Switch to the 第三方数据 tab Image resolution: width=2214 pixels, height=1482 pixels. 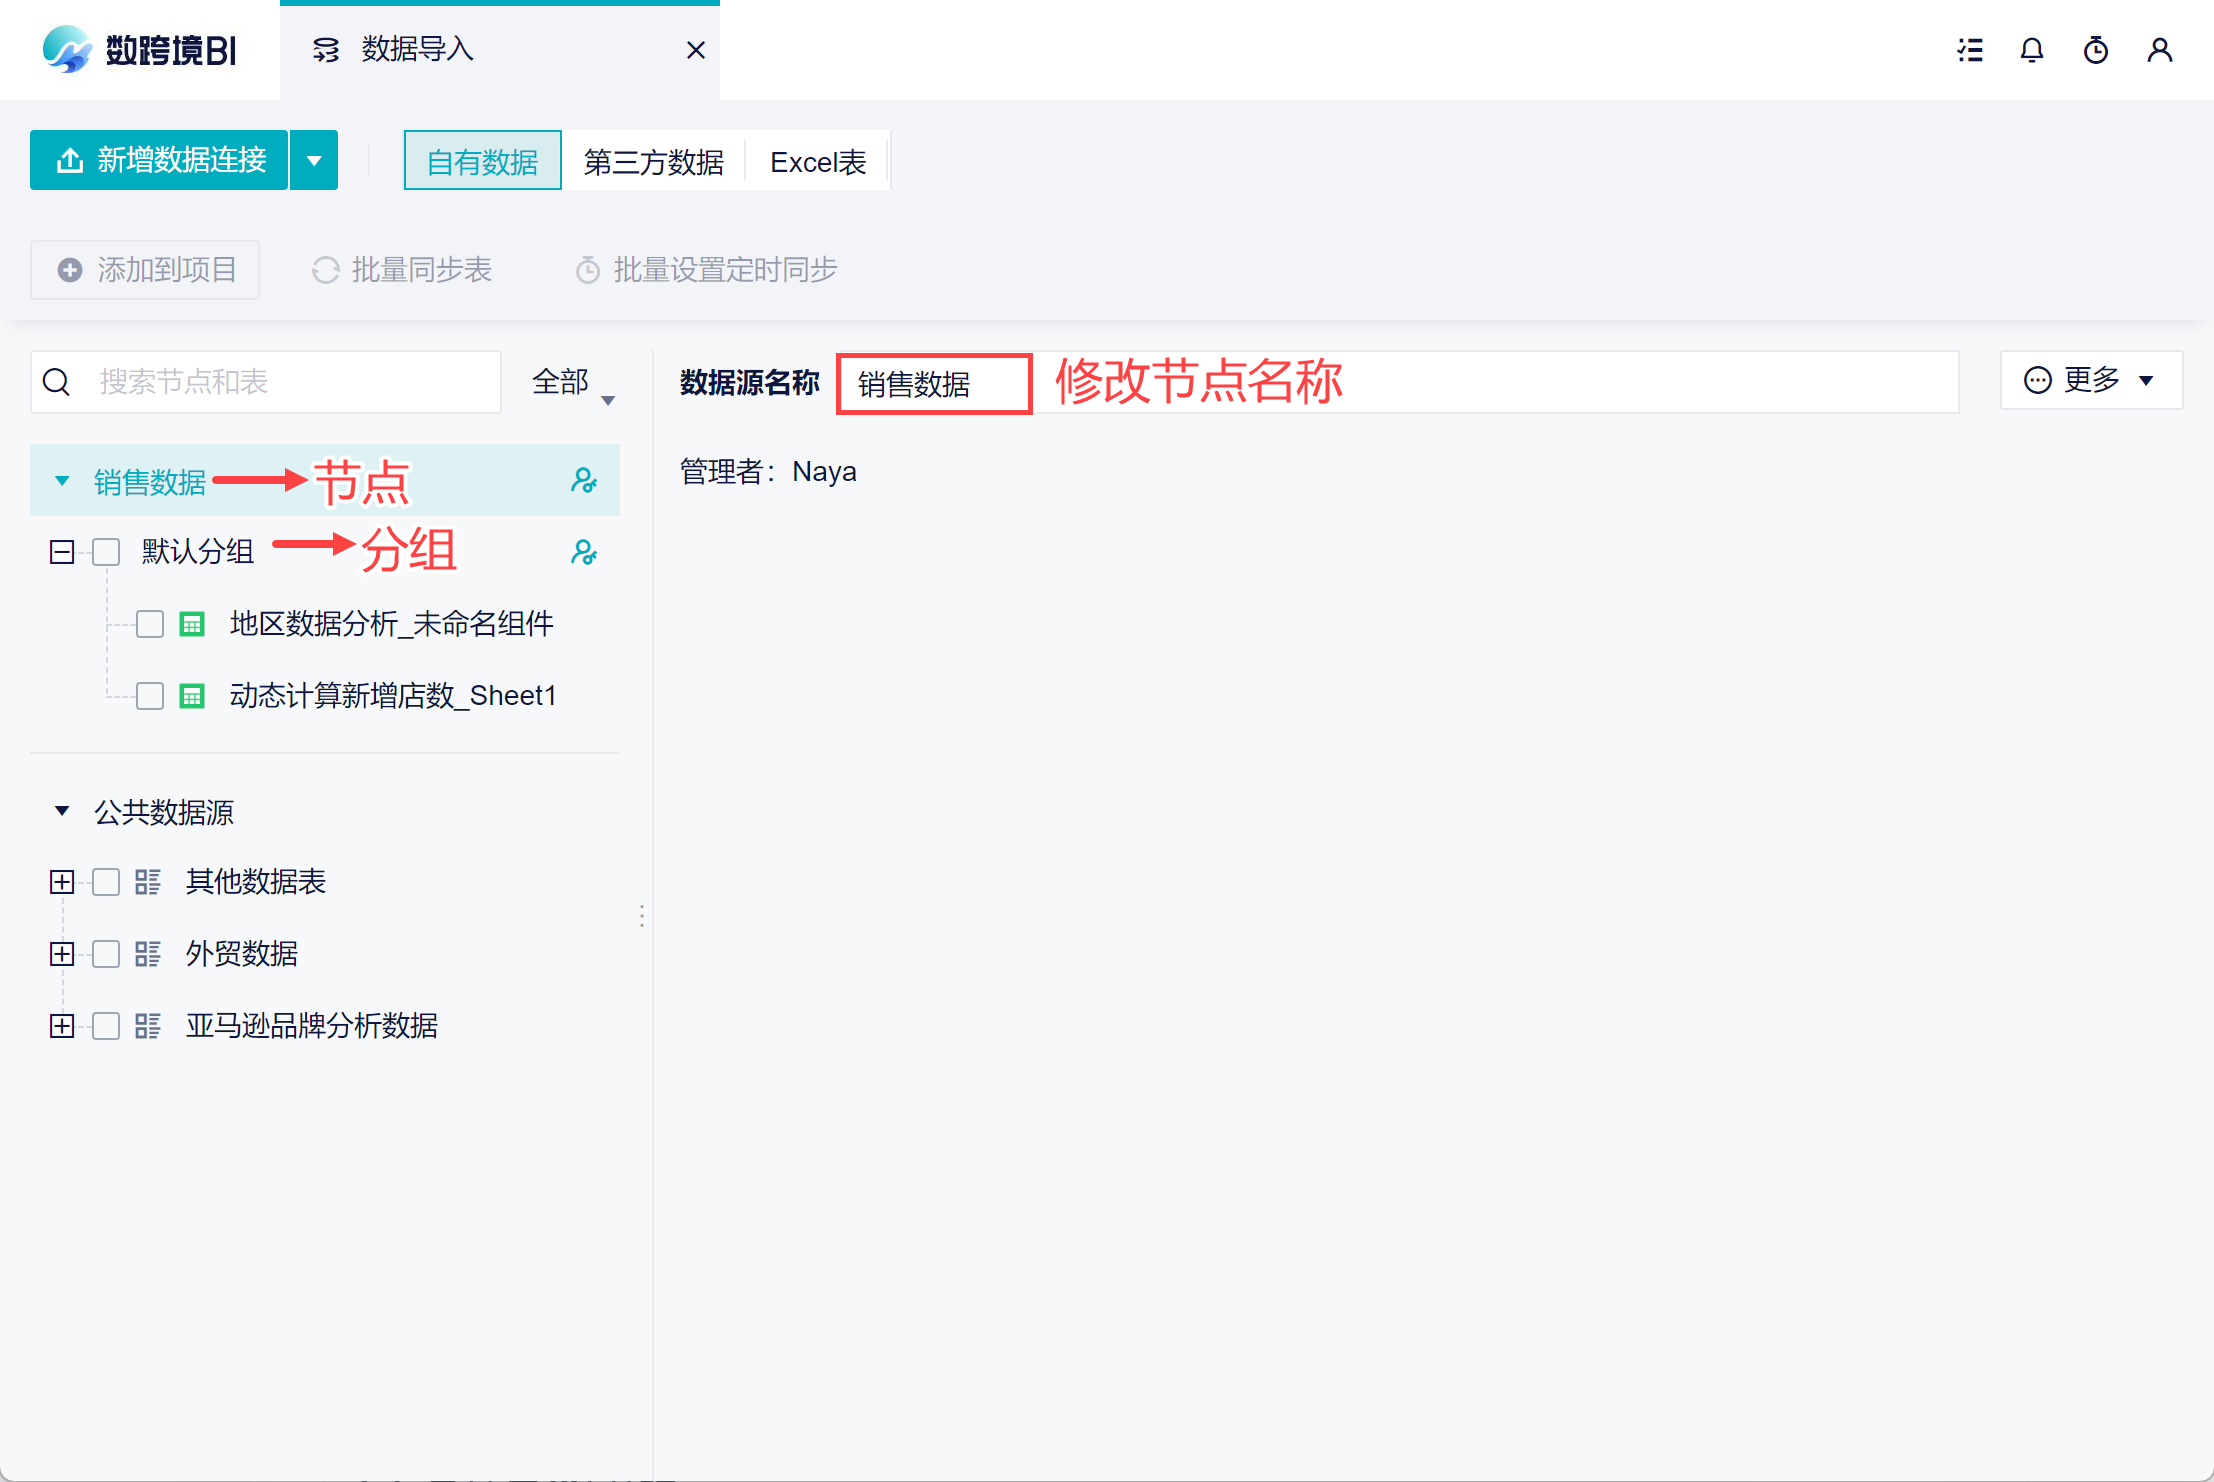[654, 160]
